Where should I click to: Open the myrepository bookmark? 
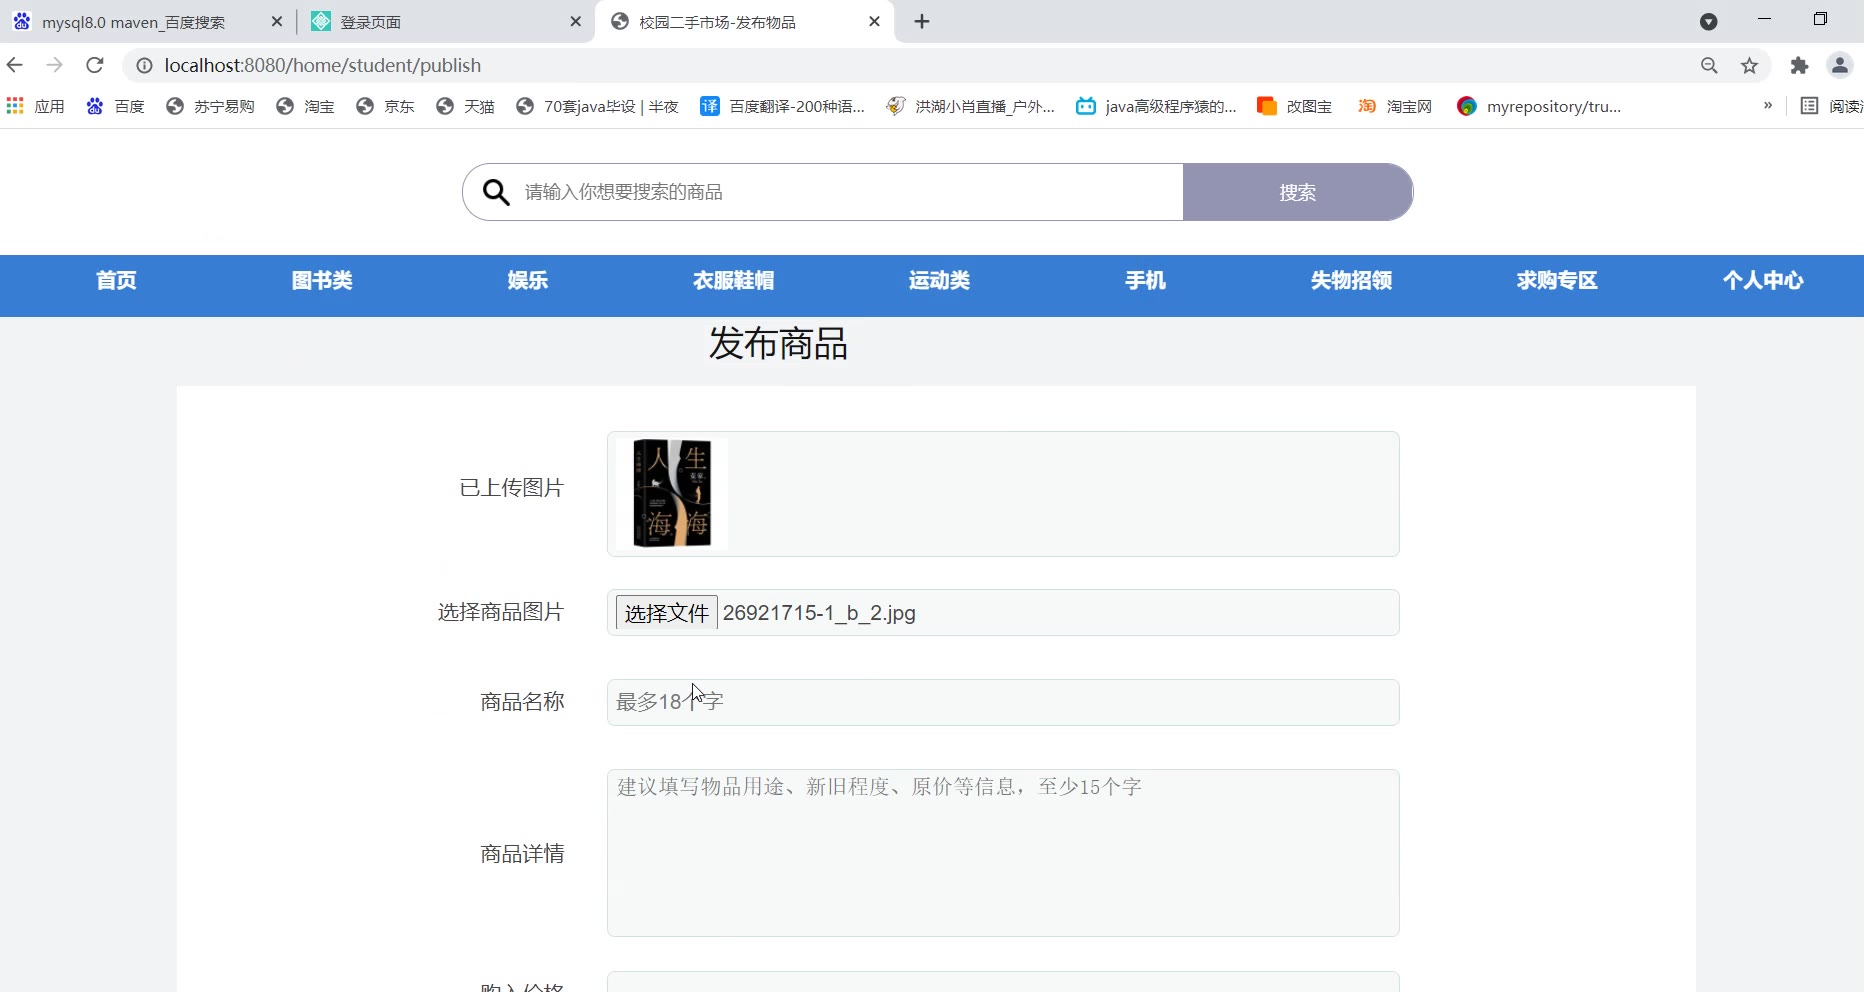tap(1539, 106)
